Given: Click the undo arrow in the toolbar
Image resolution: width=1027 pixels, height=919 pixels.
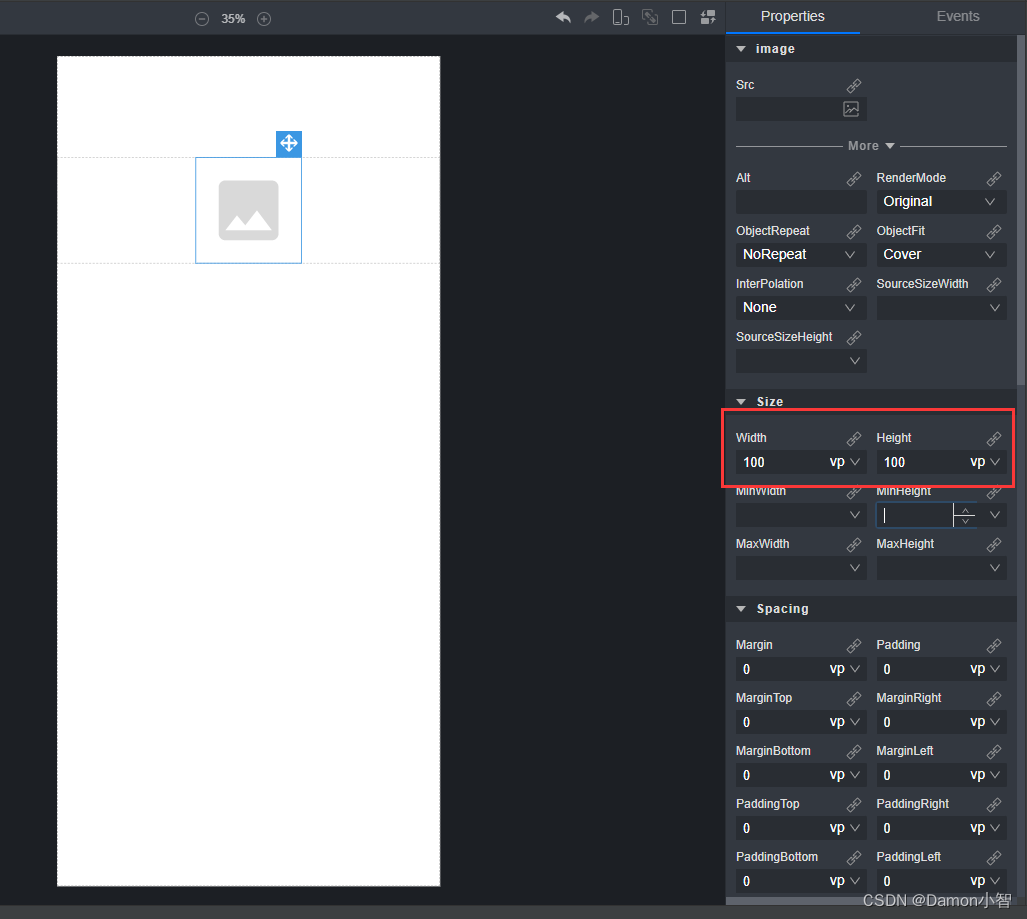Looking at the screenshot, I should [x=563, y=17].
